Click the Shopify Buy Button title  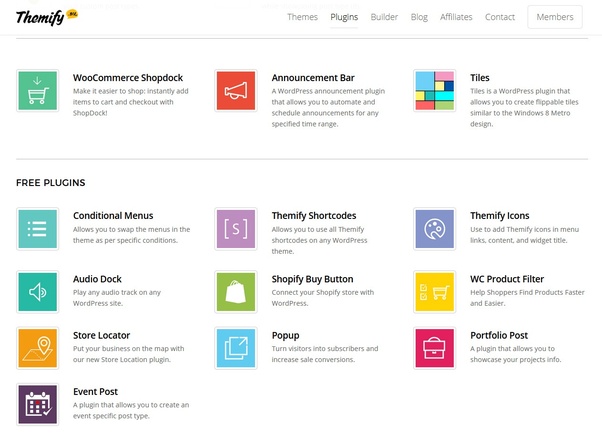pos(313,279)
